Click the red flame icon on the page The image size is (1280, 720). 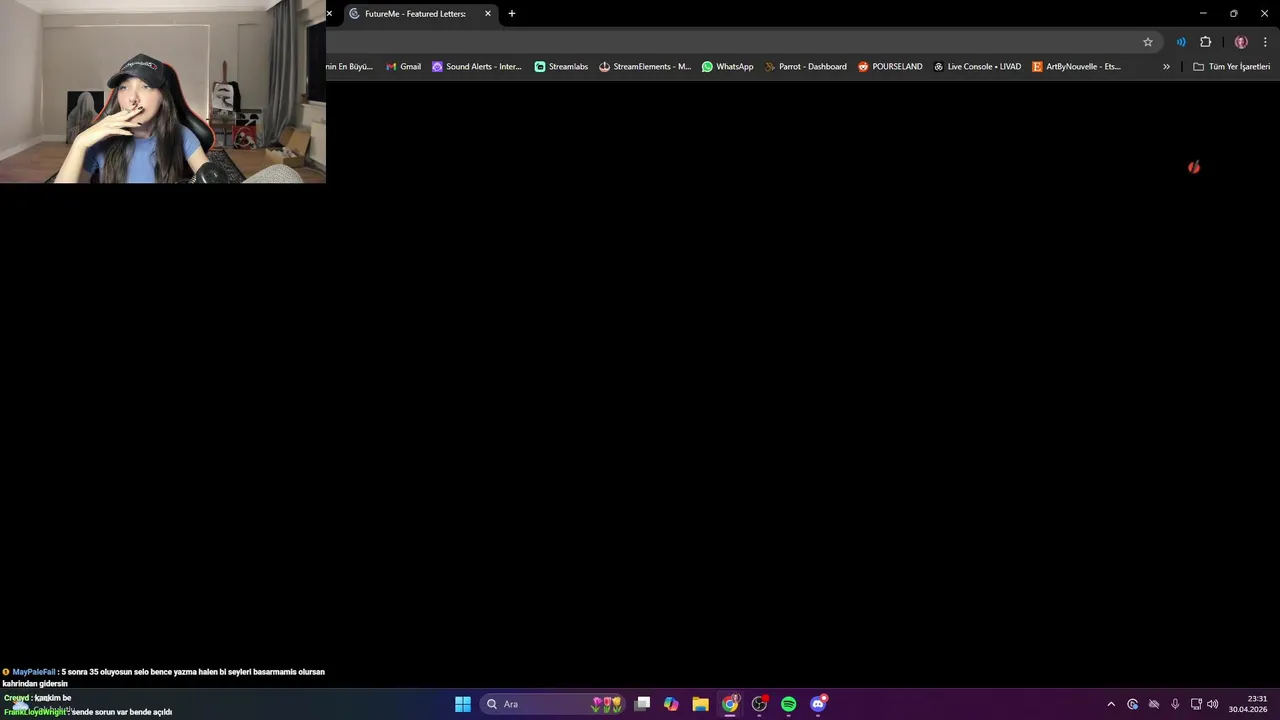point(1193,167)
